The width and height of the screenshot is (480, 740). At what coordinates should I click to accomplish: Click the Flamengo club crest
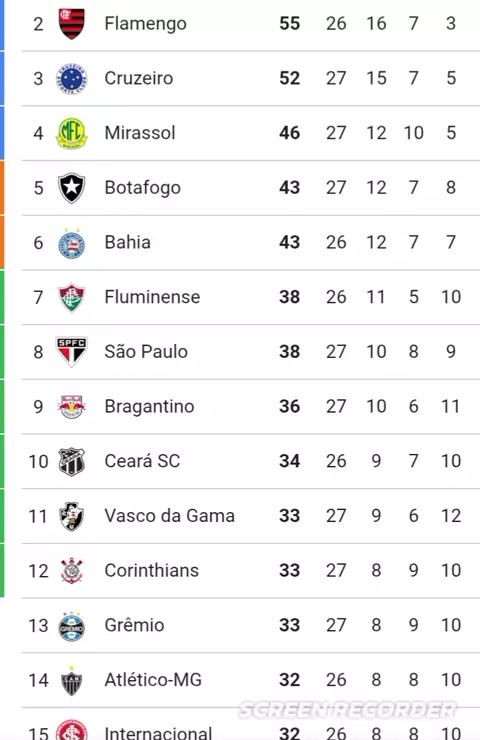click(72, 23)
